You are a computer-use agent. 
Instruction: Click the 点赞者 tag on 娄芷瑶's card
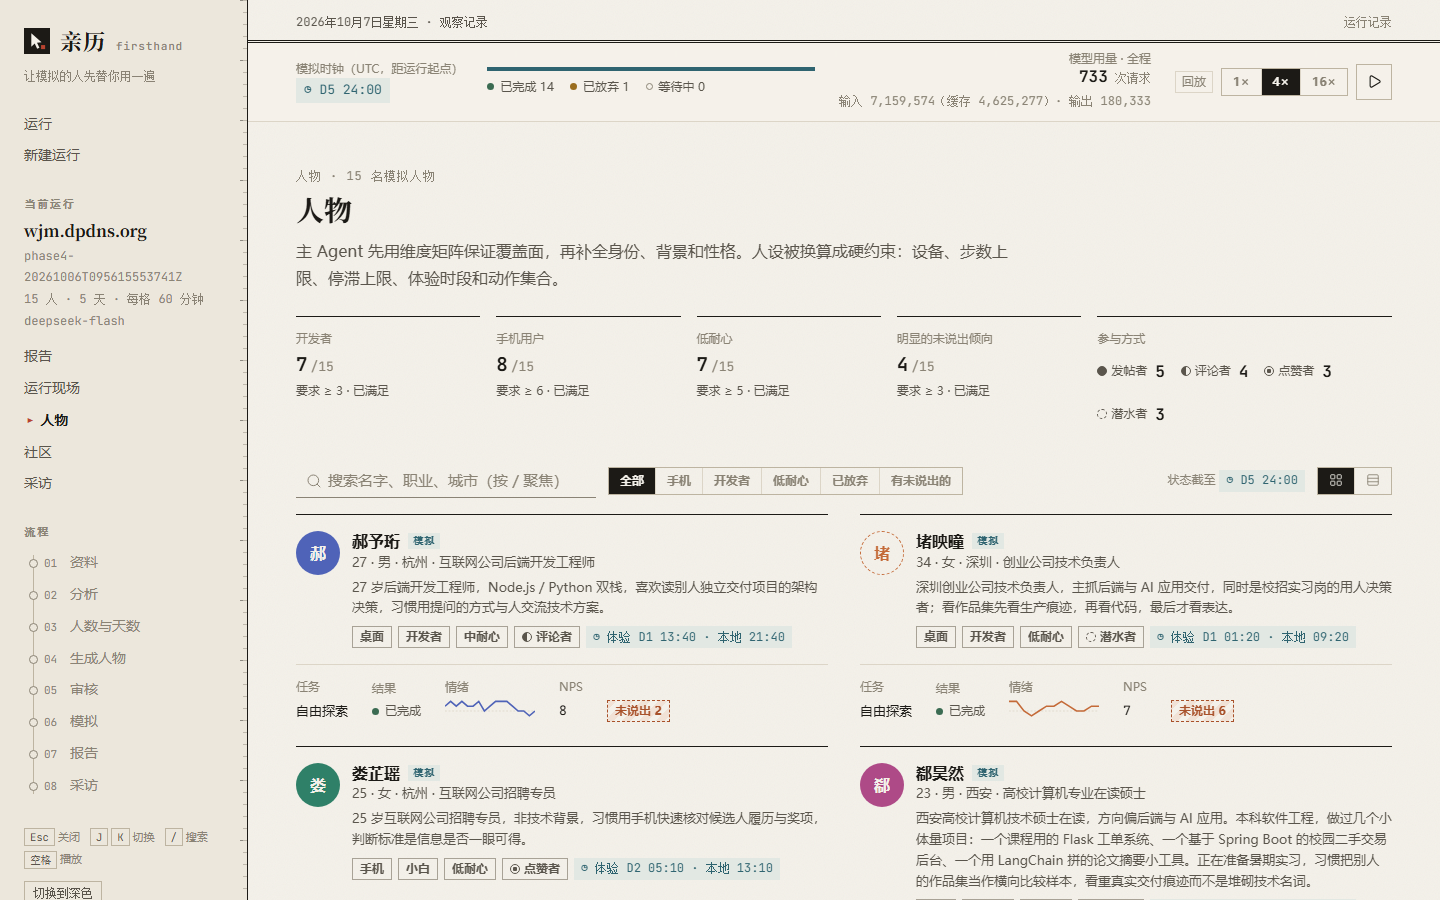pos(535,869)
